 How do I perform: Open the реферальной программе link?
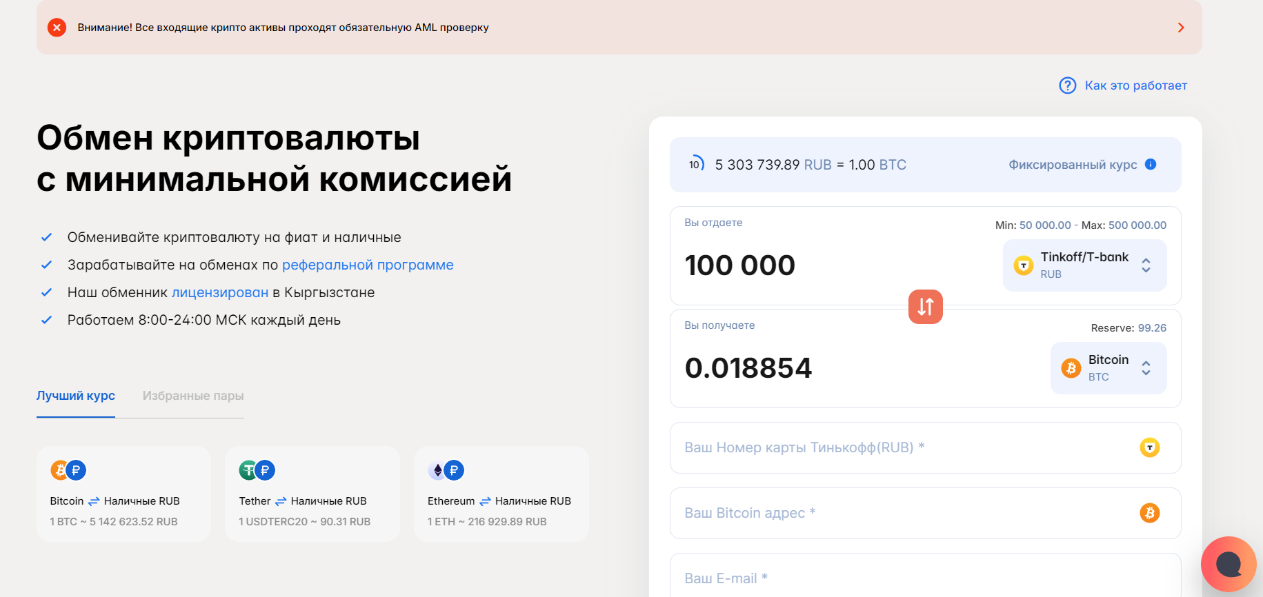click(368, 265)
